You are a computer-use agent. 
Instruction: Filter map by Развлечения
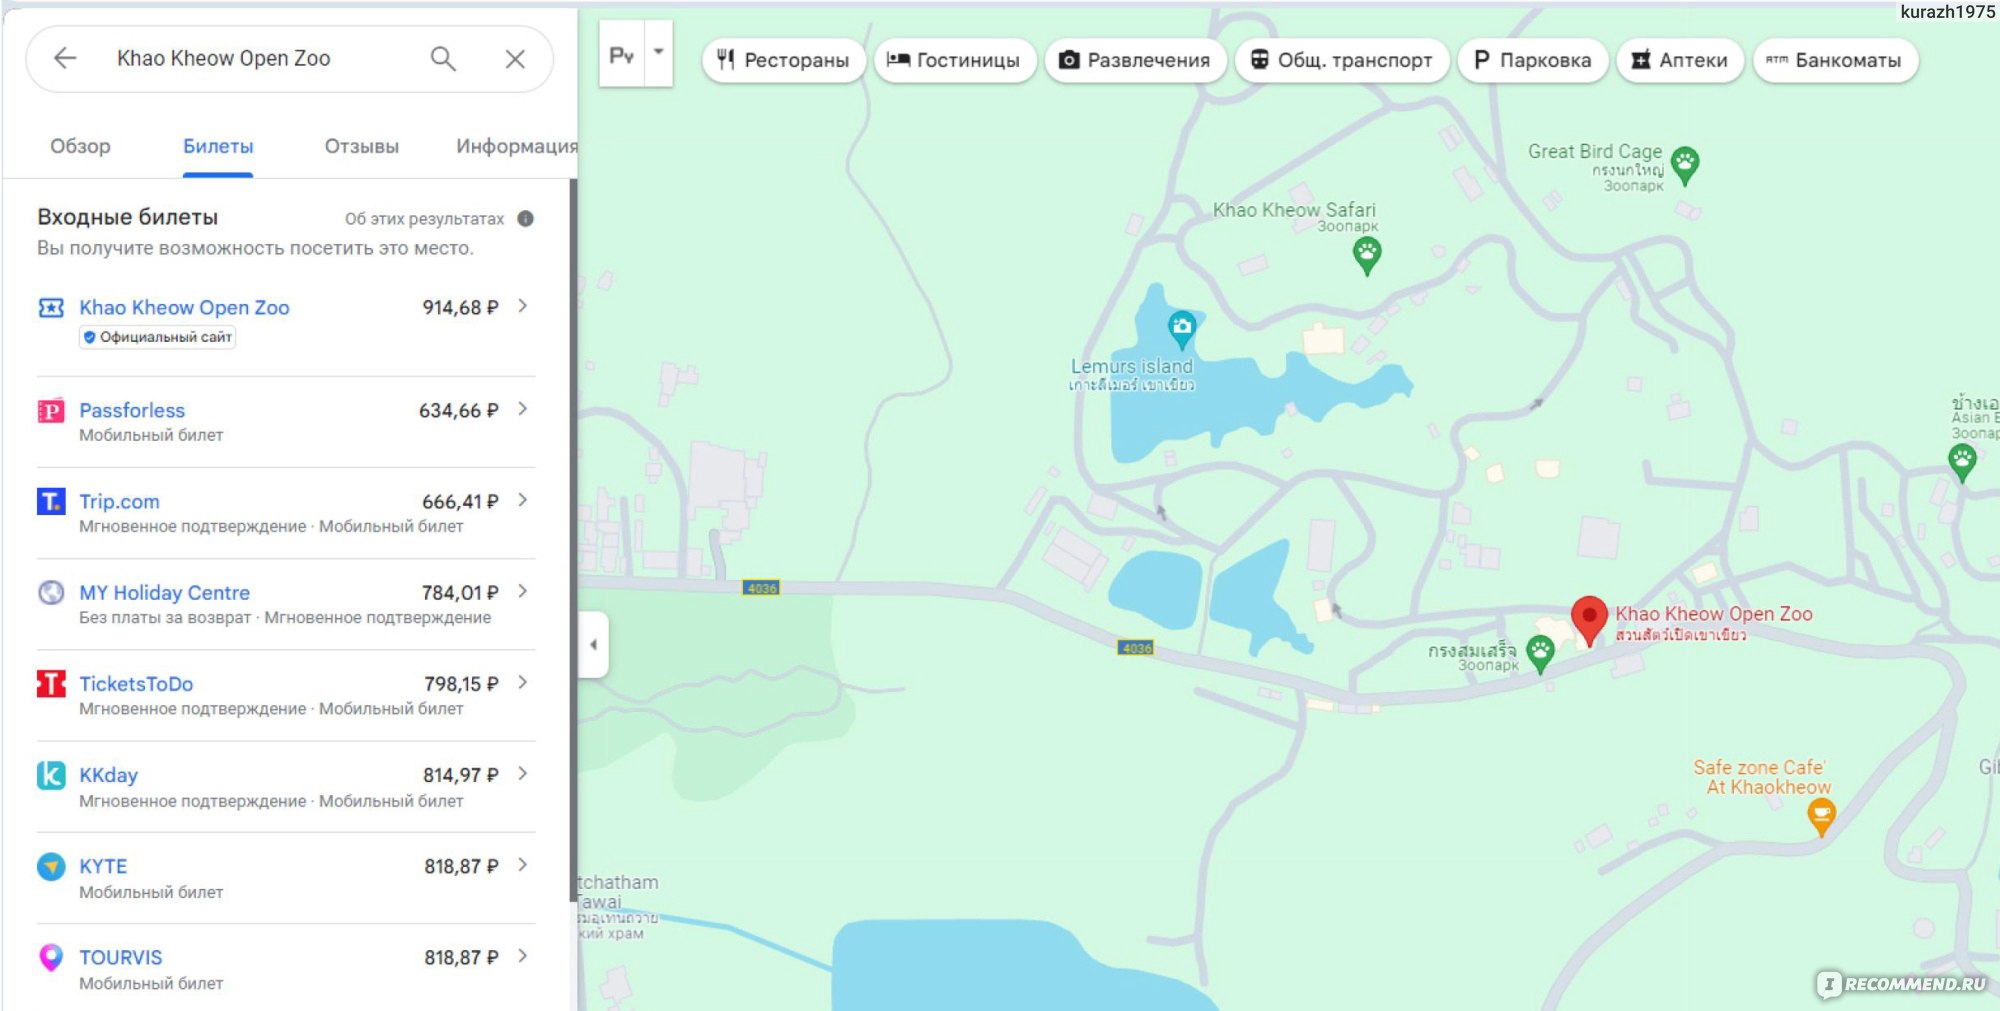pyautogui.click(x=1135, y=60)
